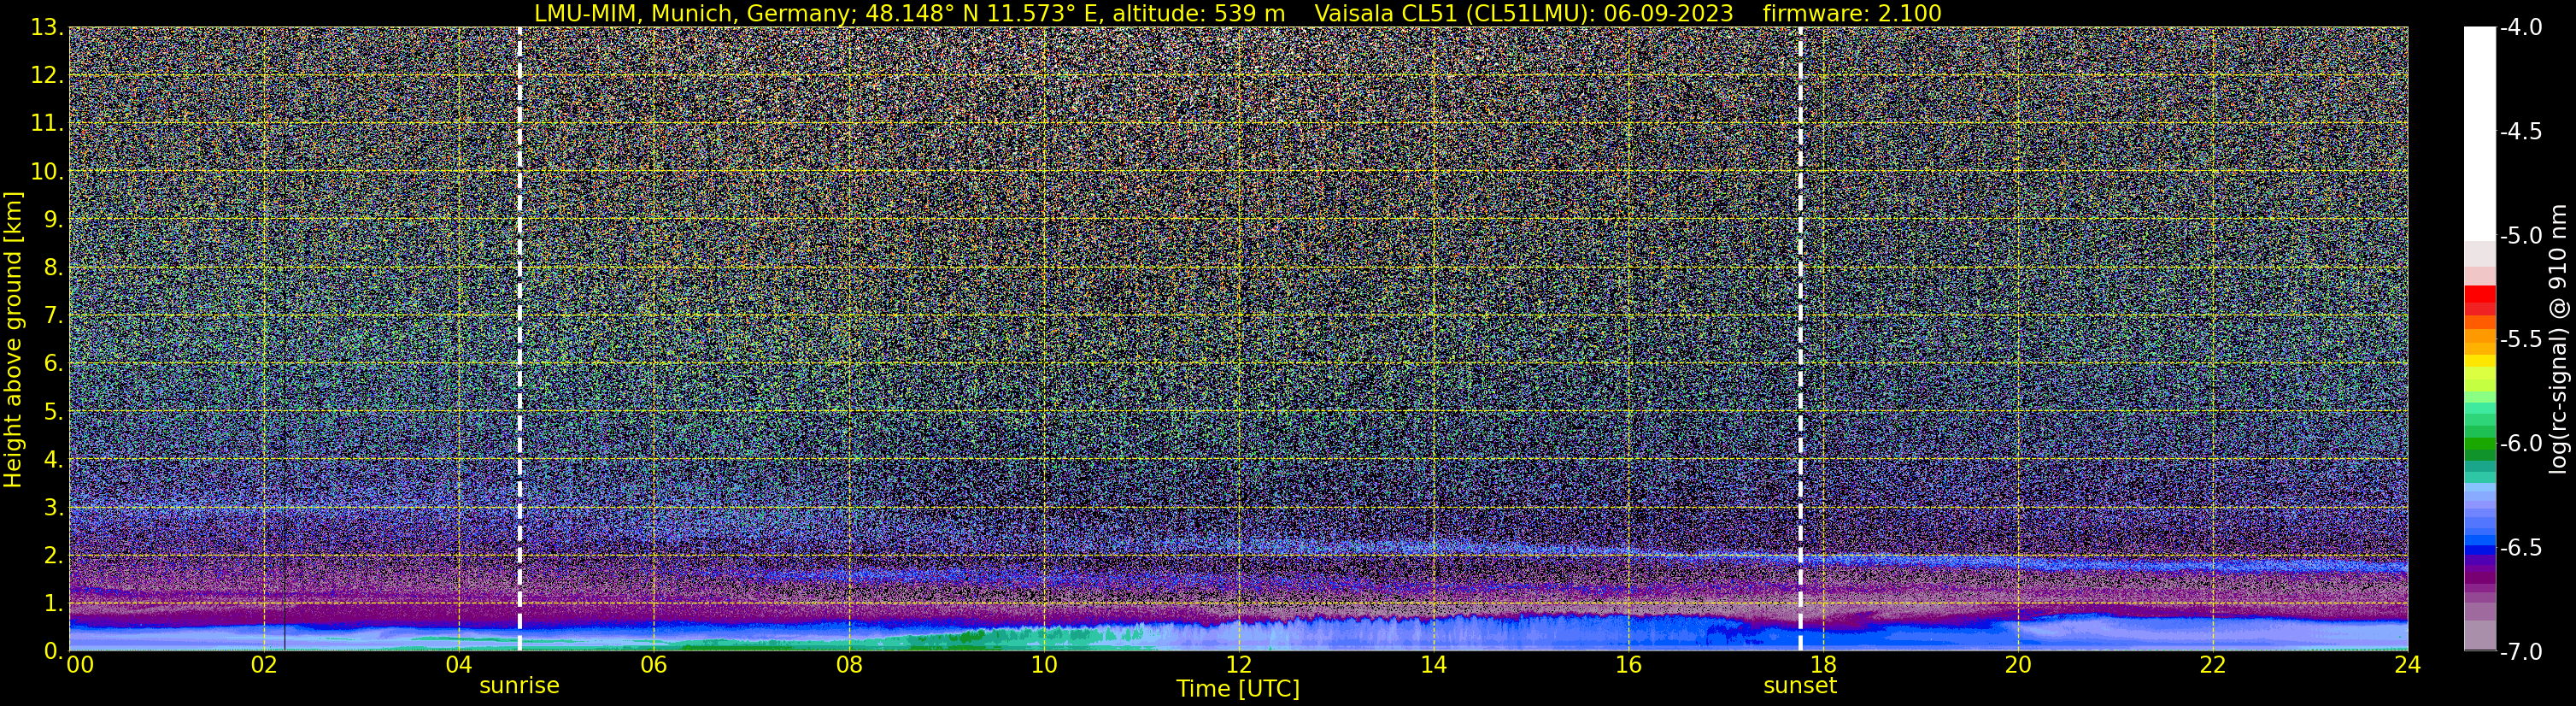The image size is (2576, 706).
Task: Click the time axis tick label '20'
Action: tap(2018, 665)
